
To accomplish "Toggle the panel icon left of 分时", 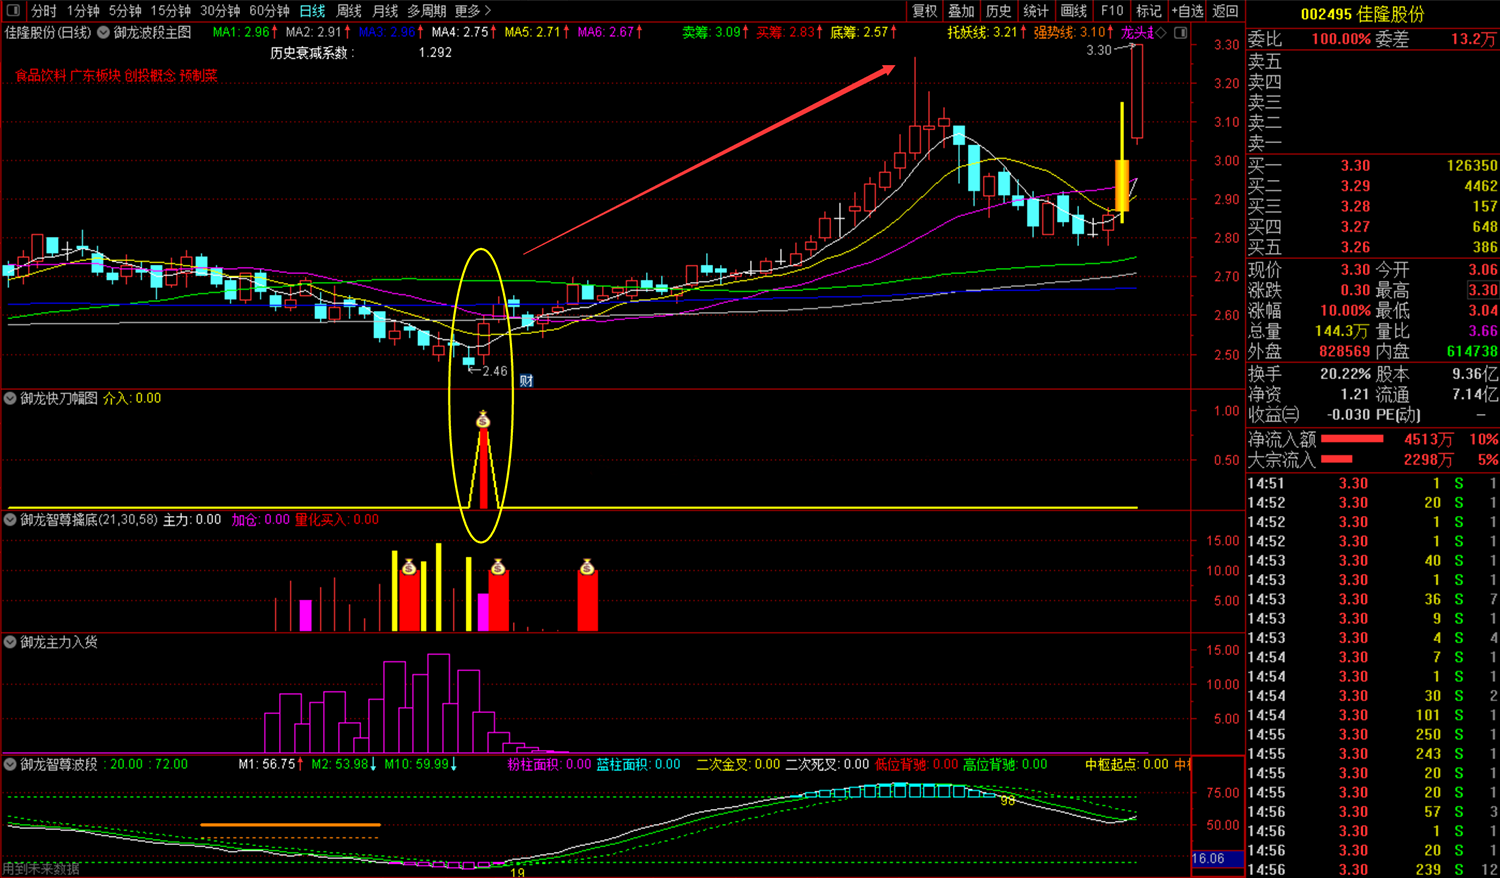I will click(14, 11).
